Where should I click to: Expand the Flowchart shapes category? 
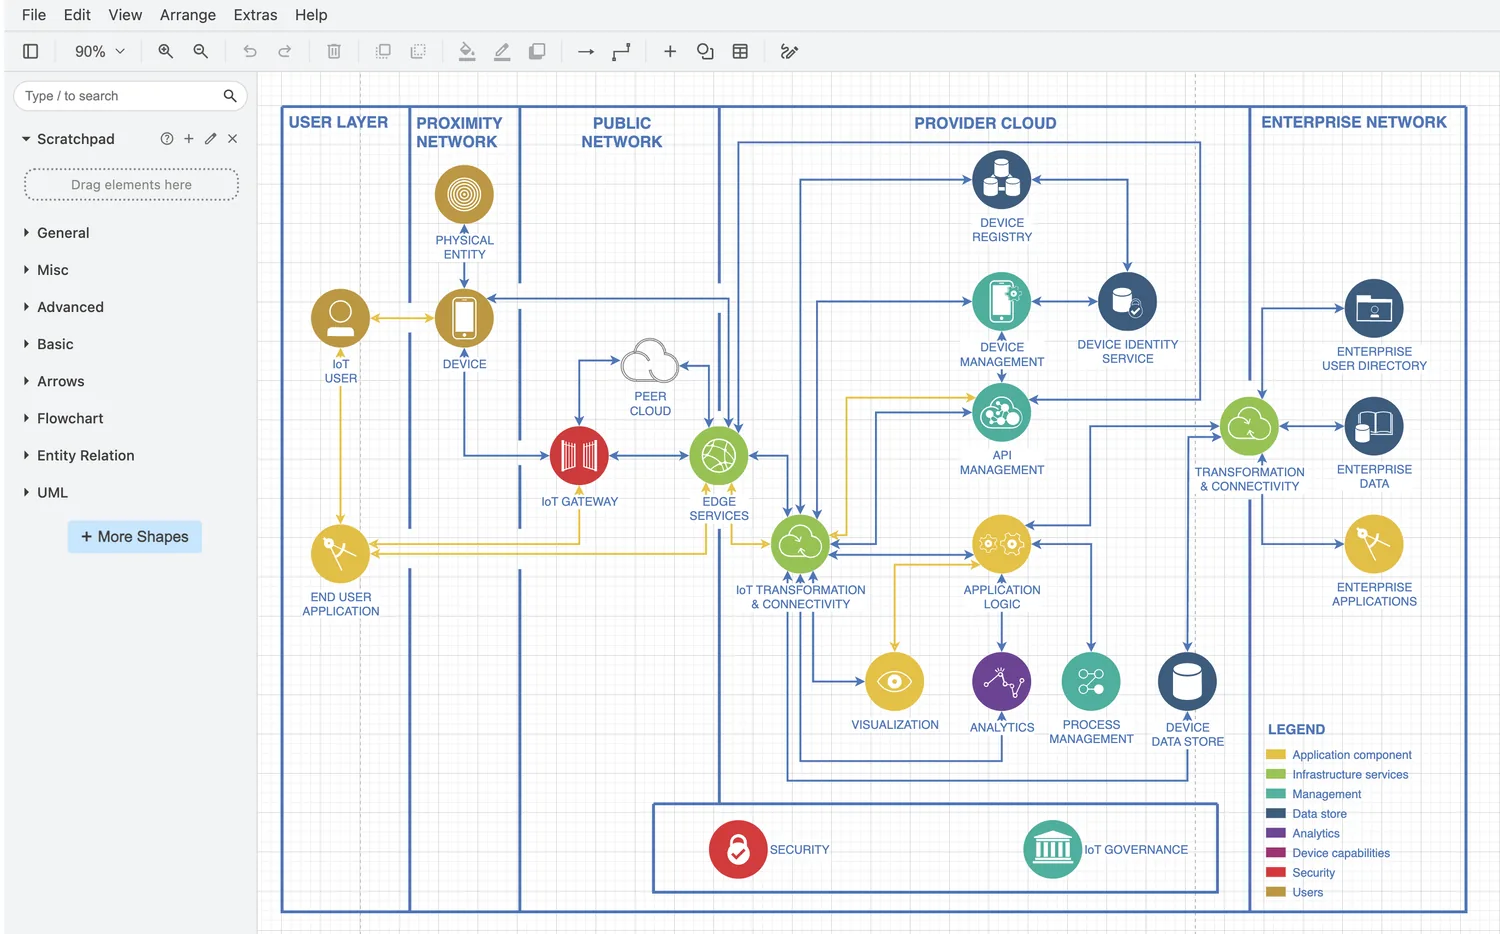pos(70,418)
